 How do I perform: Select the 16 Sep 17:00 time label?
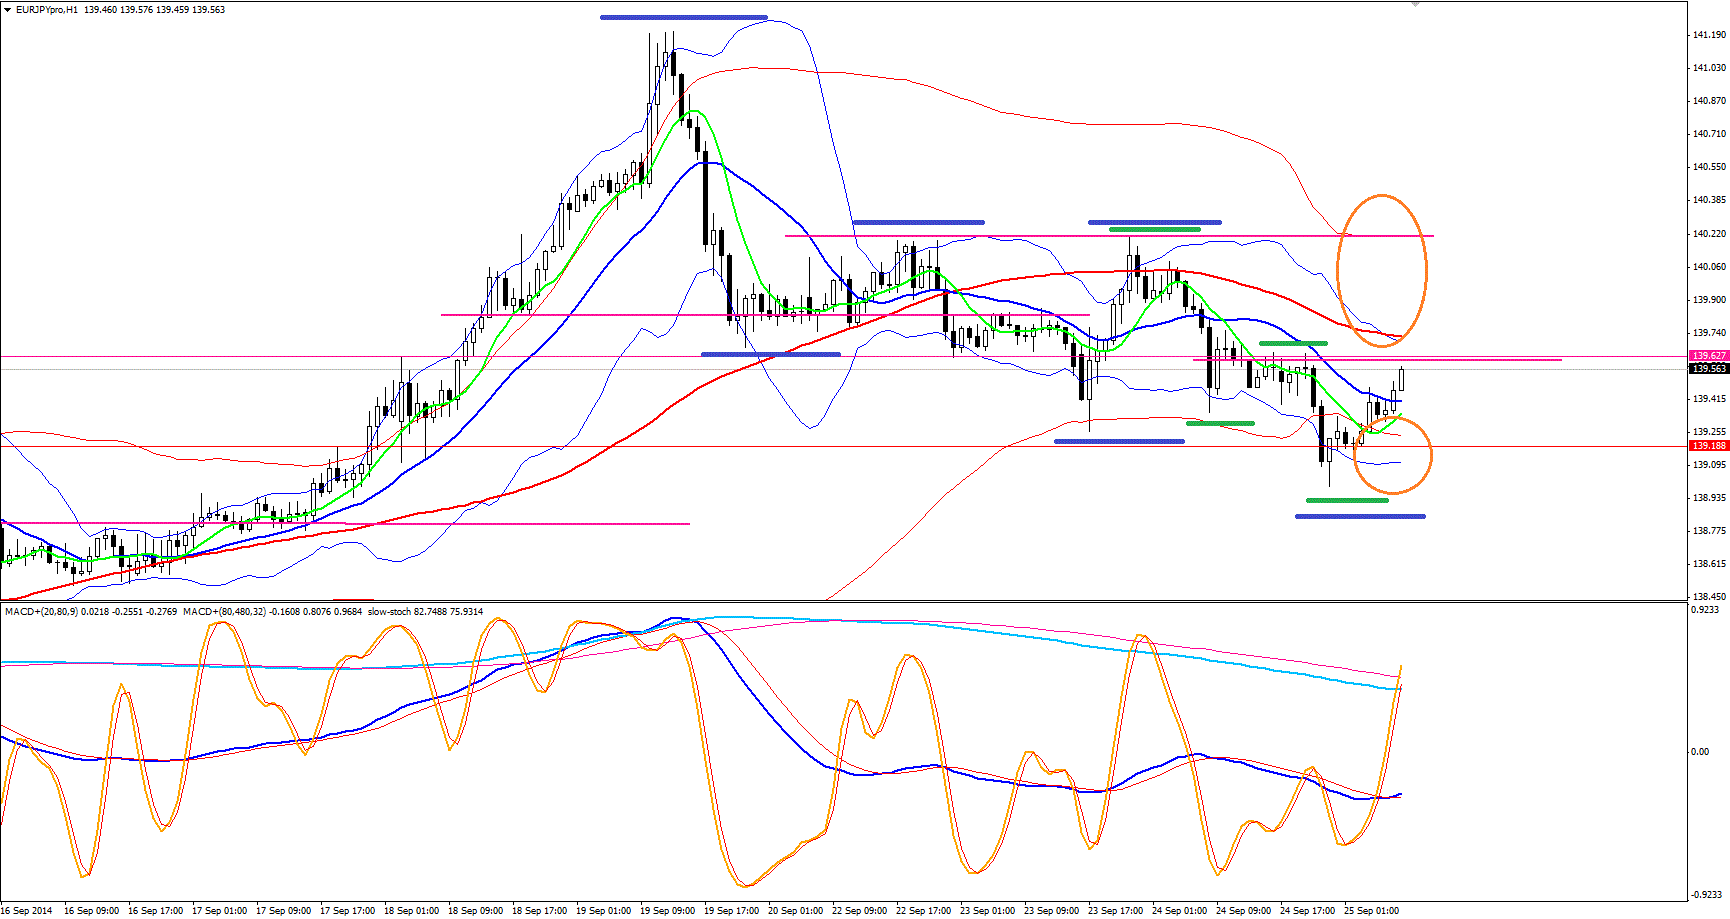tap(155, 911)
